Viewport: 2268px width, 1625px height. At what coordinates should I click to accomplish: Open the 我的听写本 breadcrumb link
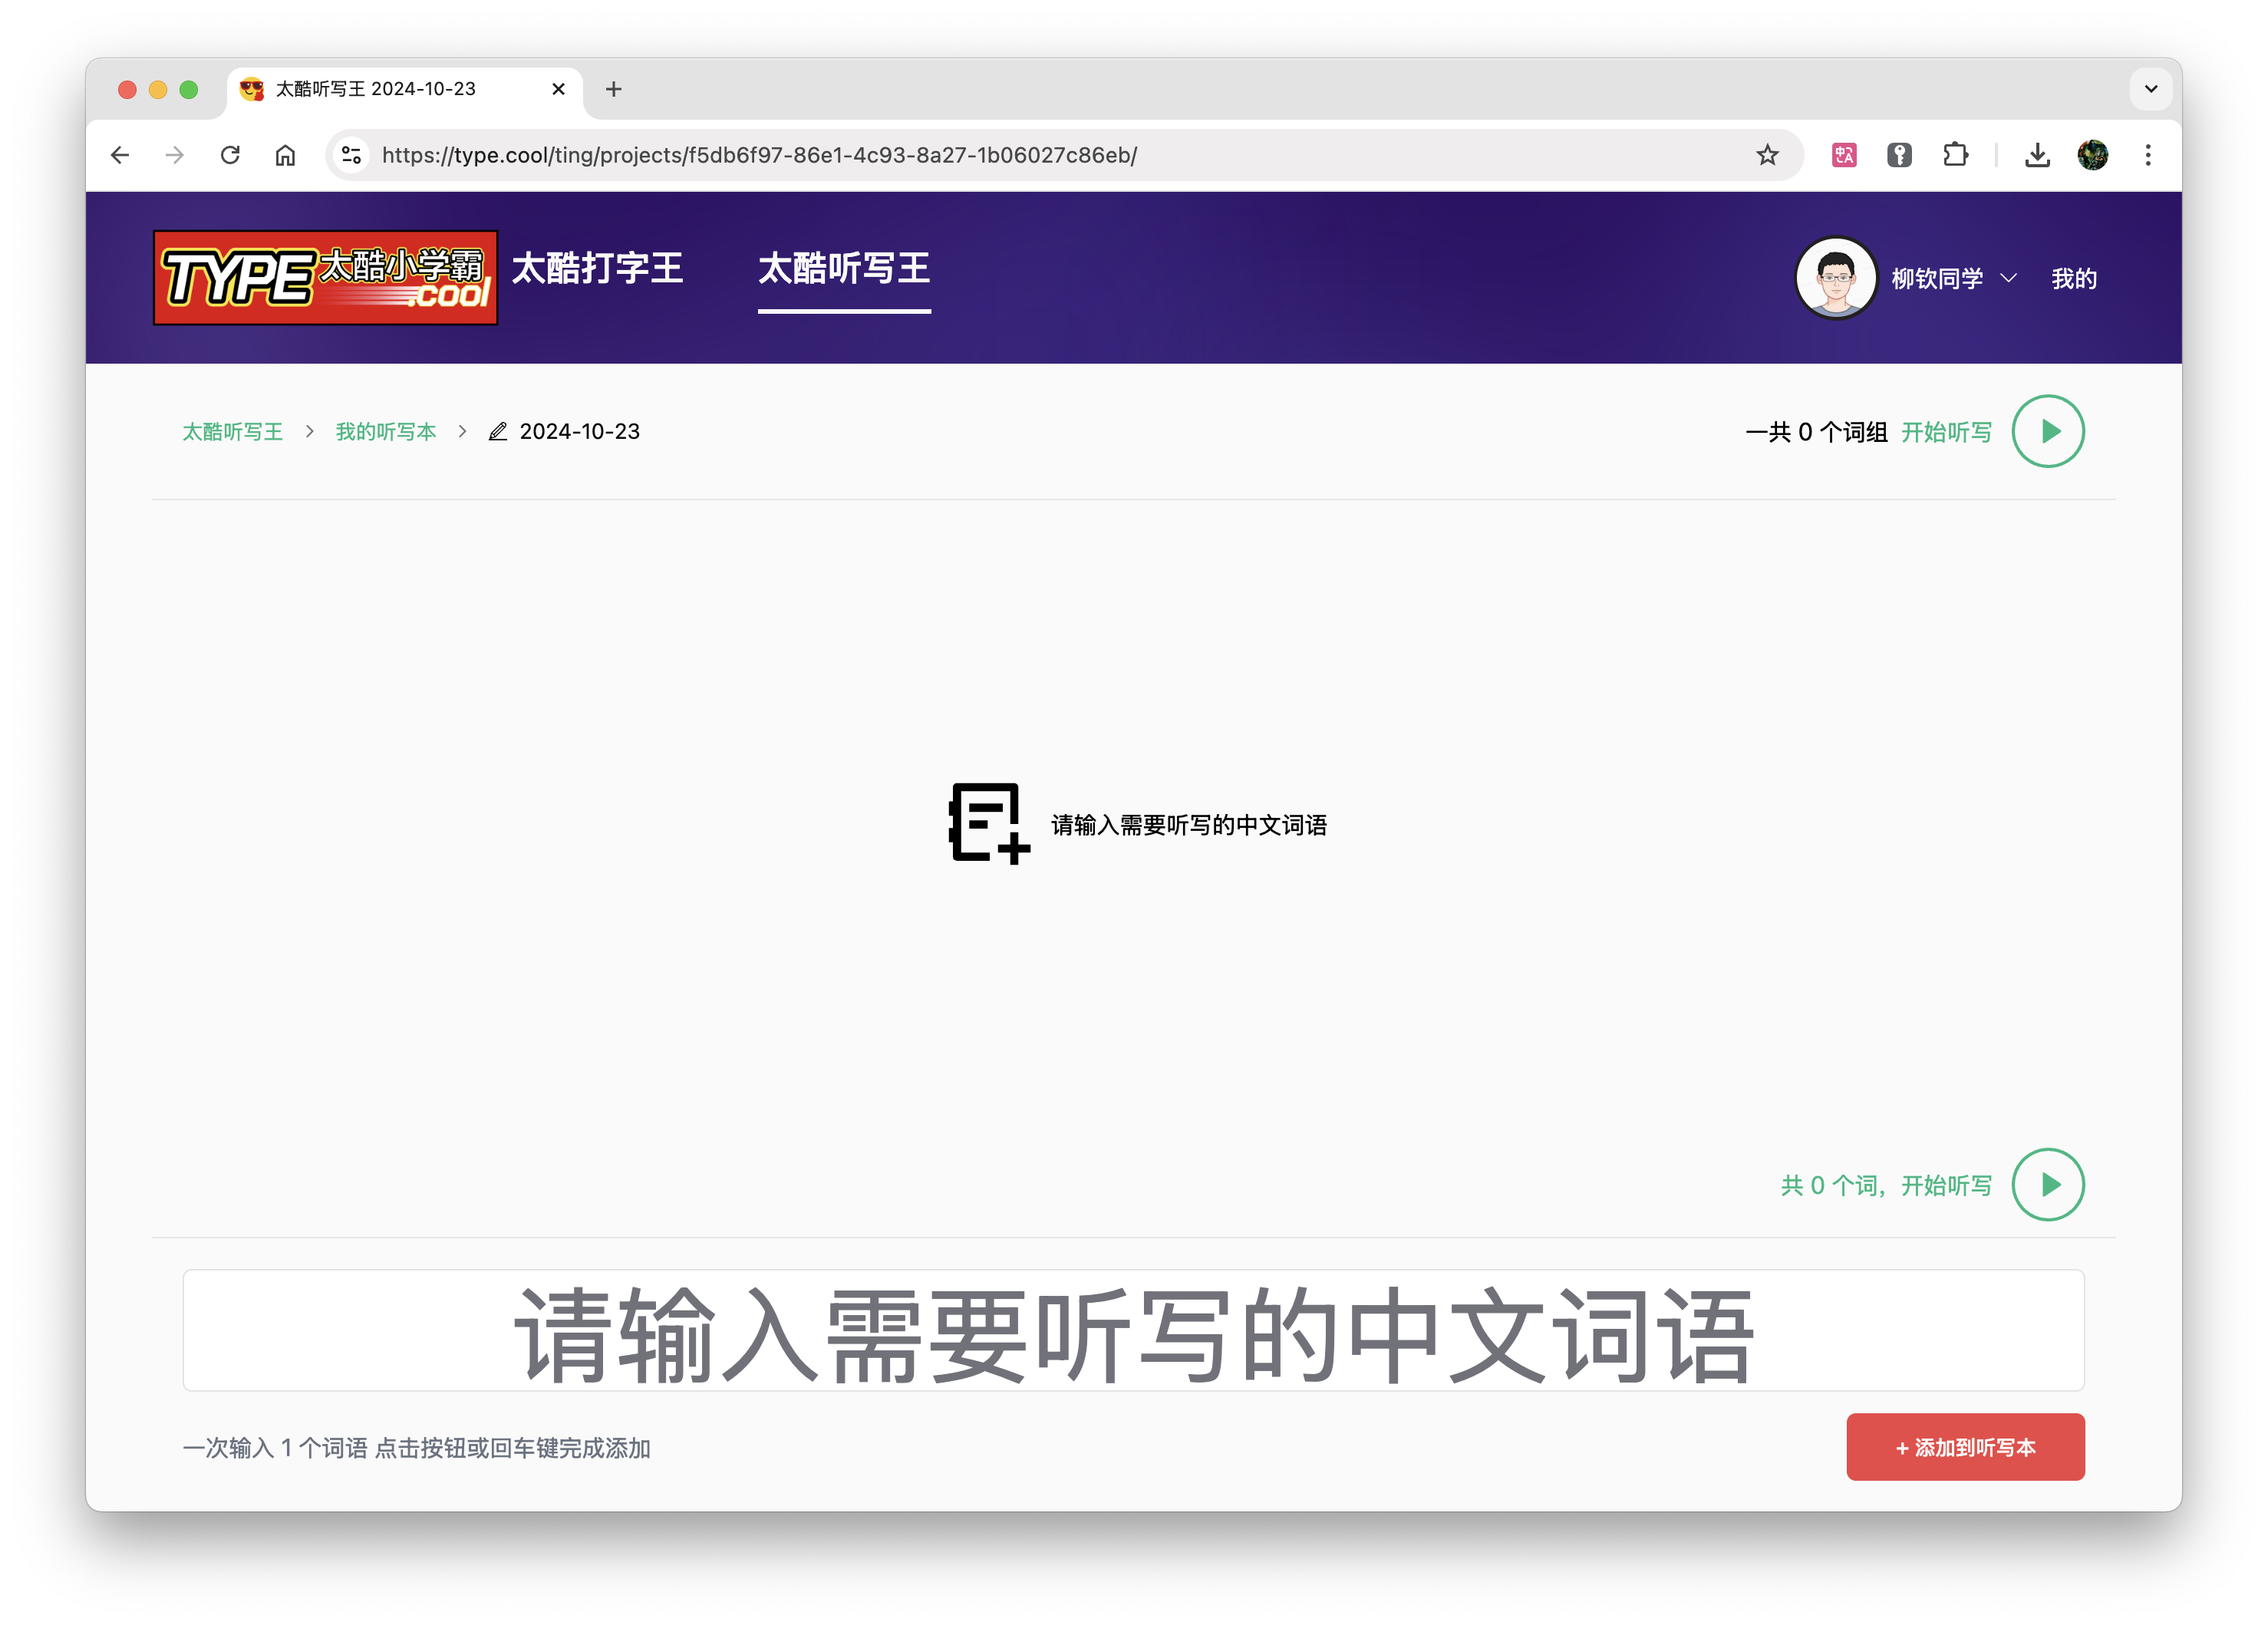pos(385,431)
